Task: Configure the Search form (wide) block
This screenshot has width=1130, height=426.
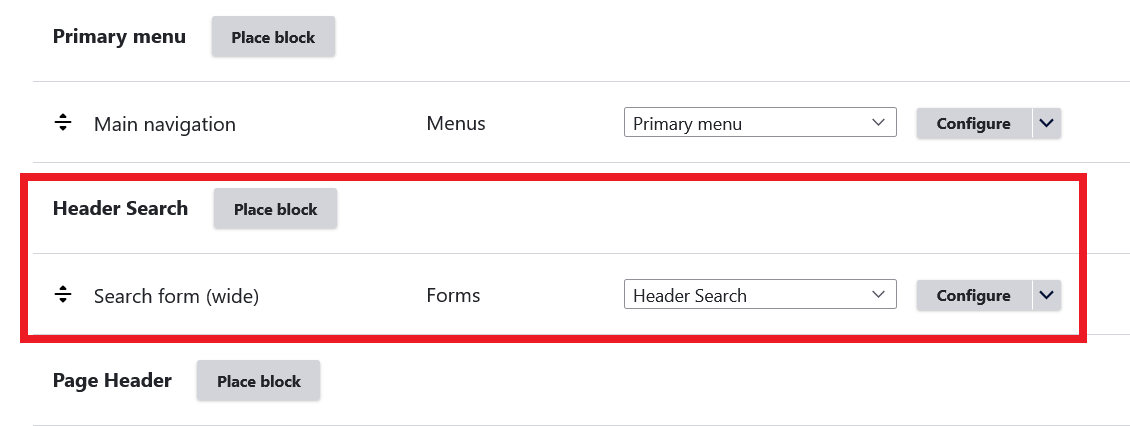Action: [x=973, y=295]
